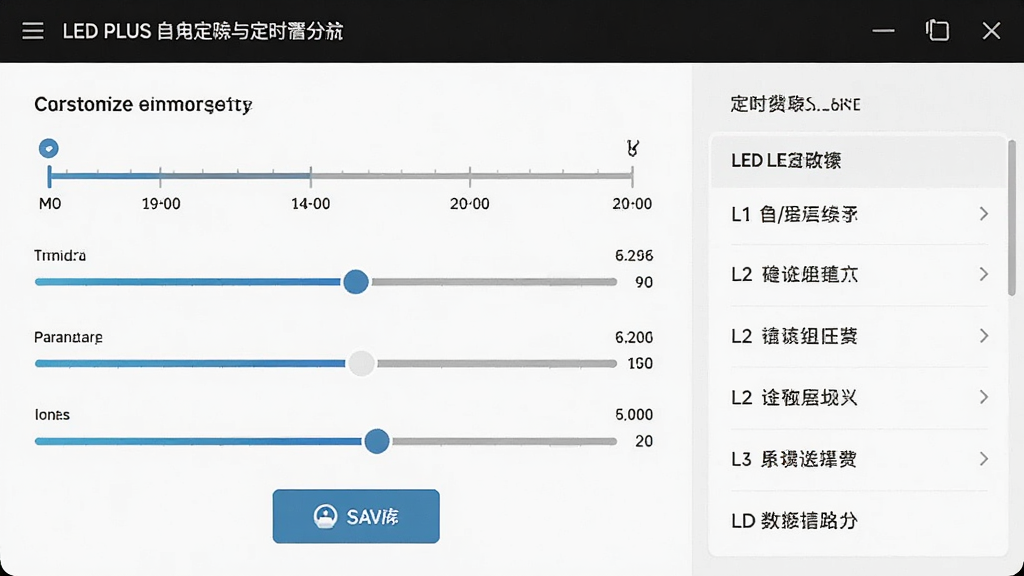1024x576 pixels.
Task: Expand the last L2 row chevron
Action: pyautogui.click(x=984, y=397)
